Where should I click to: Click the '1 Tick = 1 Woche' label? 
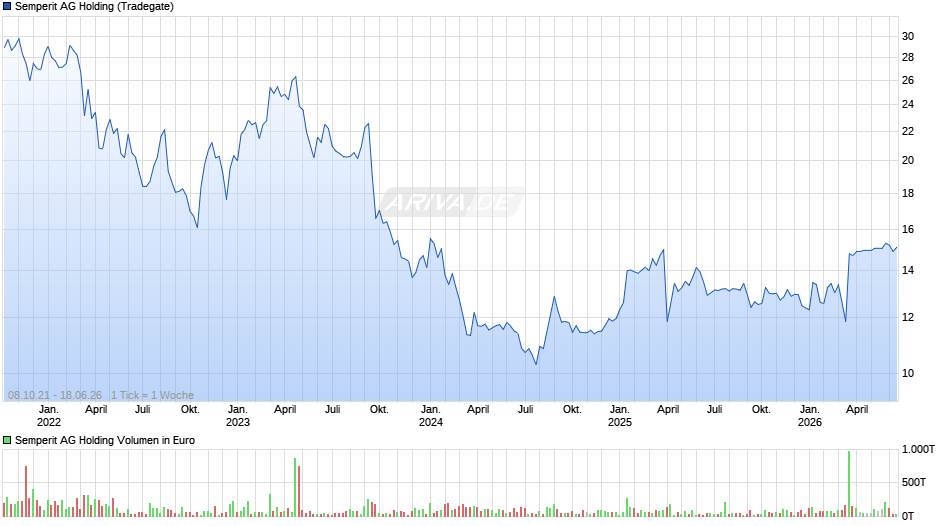(152, 395)
